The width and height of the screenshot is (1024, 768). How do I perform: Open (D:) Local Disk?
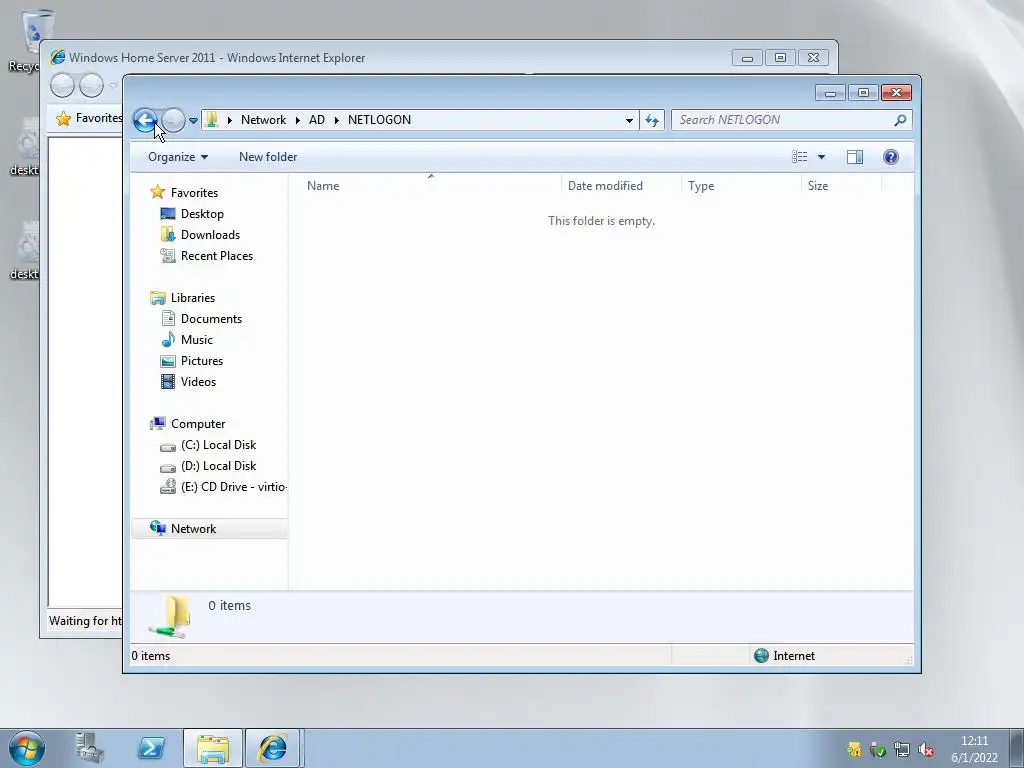pos(218,466)
